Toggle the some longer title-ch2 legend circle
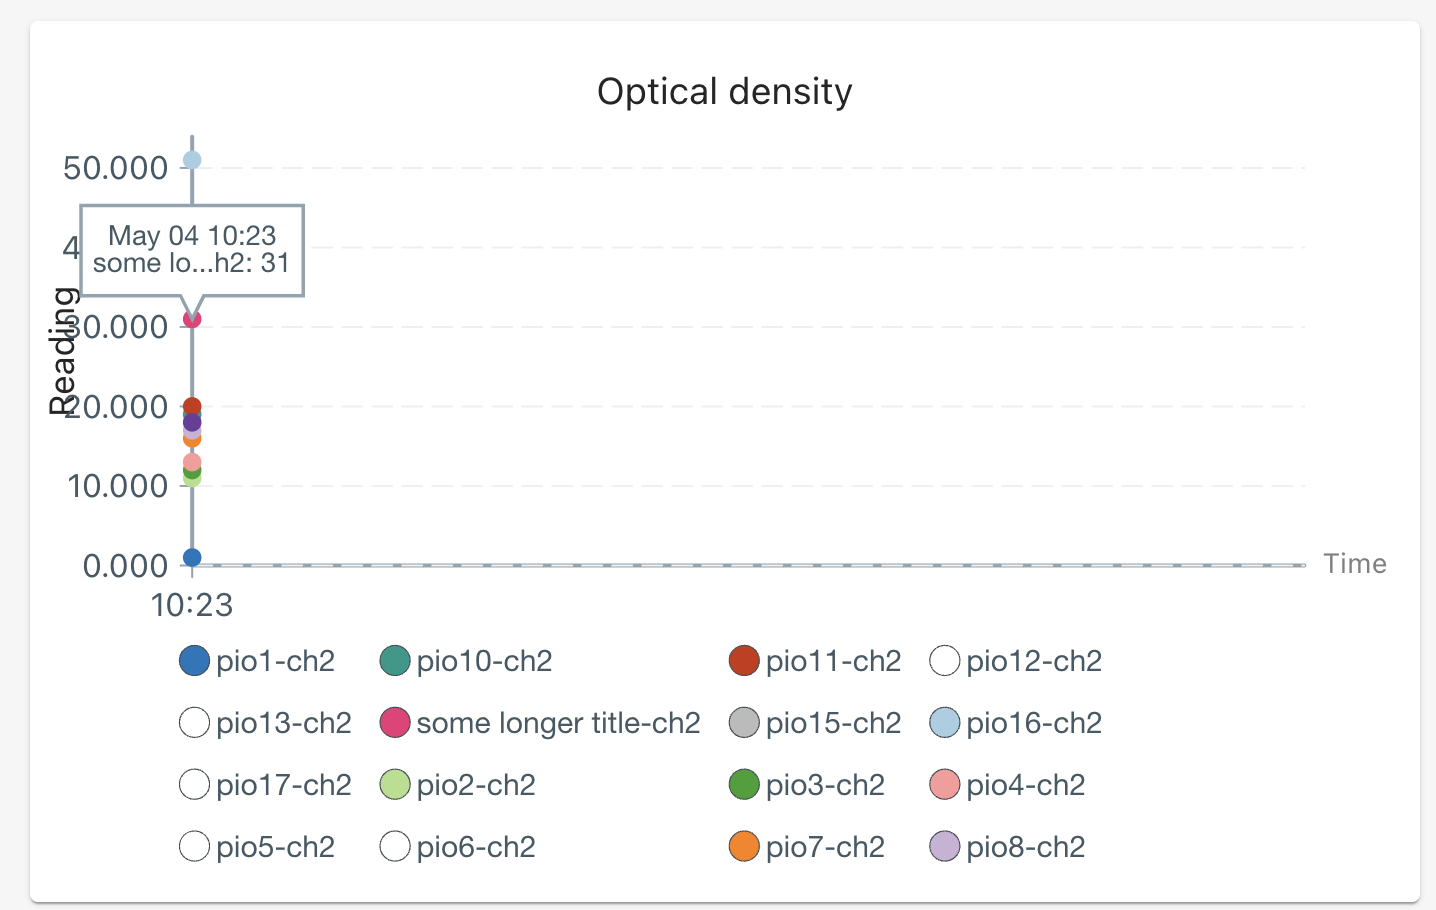The width and height of the screenshot is (1436, 910). [x=395, y=723]
